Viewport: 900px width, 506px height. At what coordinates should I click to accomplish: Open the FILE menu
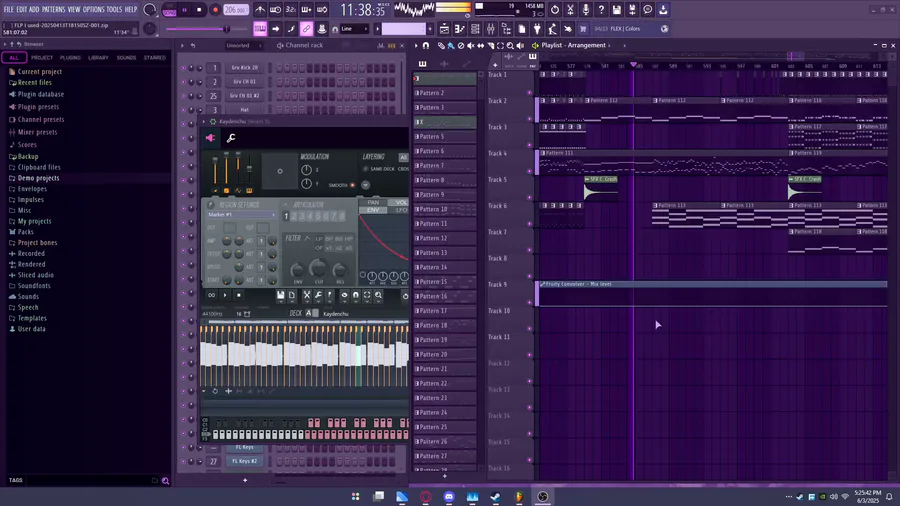[9, 10]
